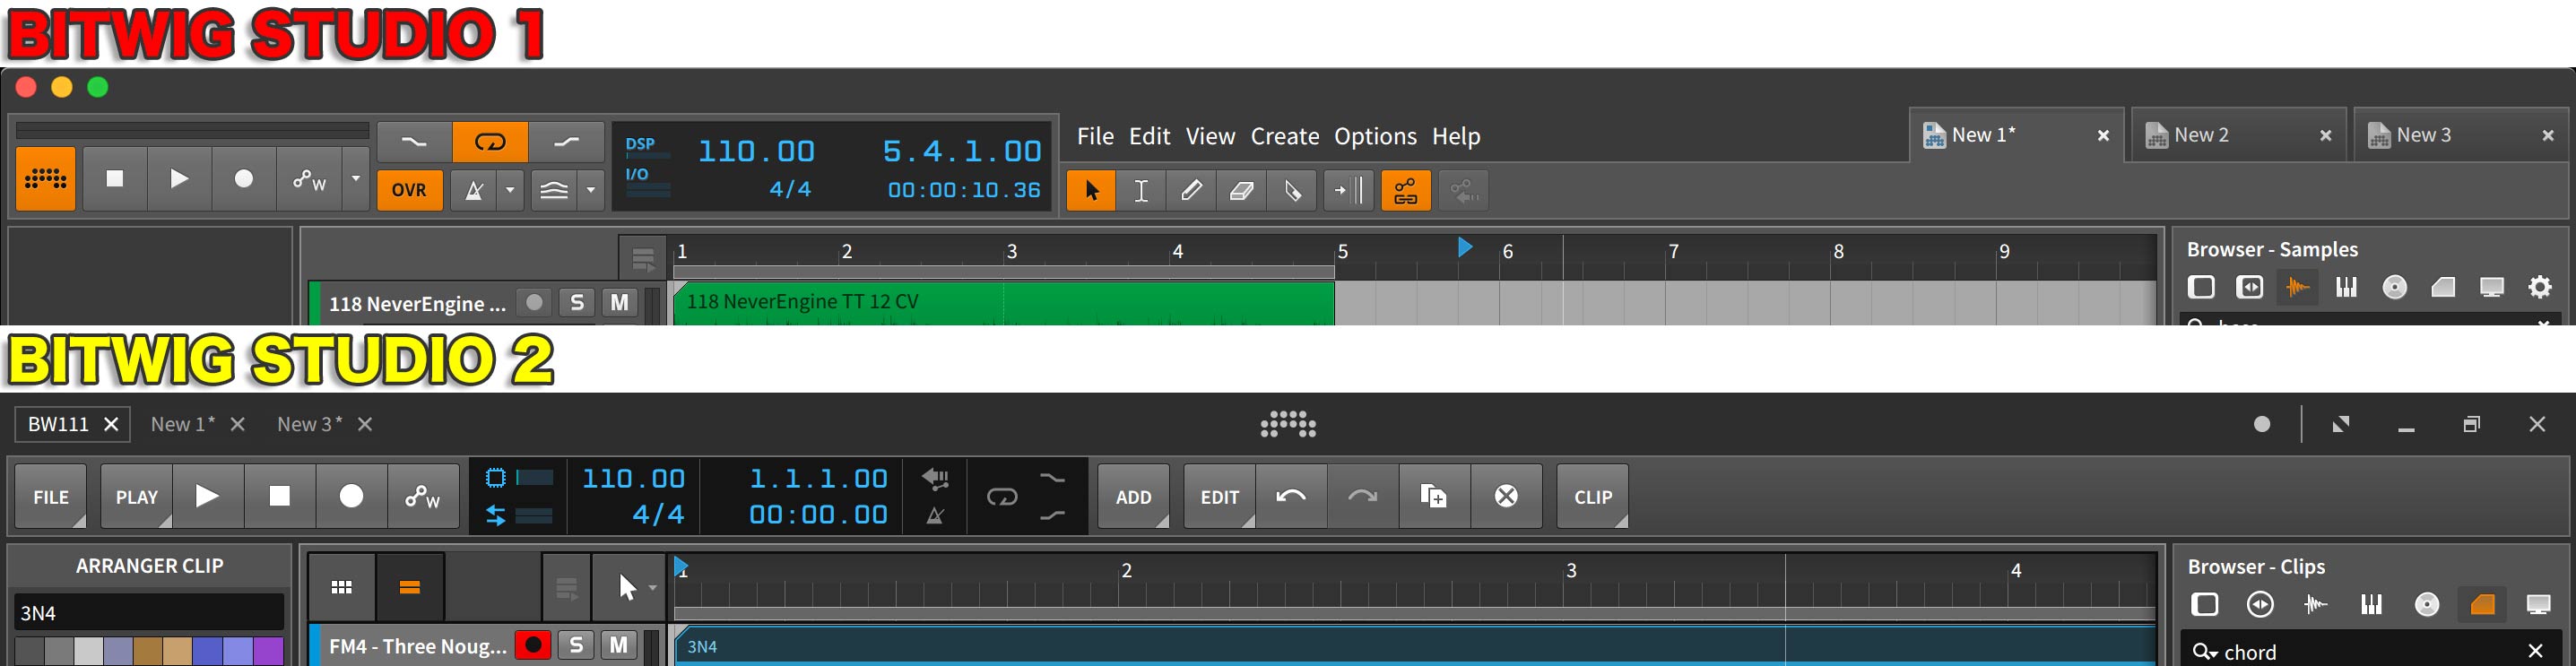Open the File menu in Studio 1

pyautogui.click(x=1095, y=136)
